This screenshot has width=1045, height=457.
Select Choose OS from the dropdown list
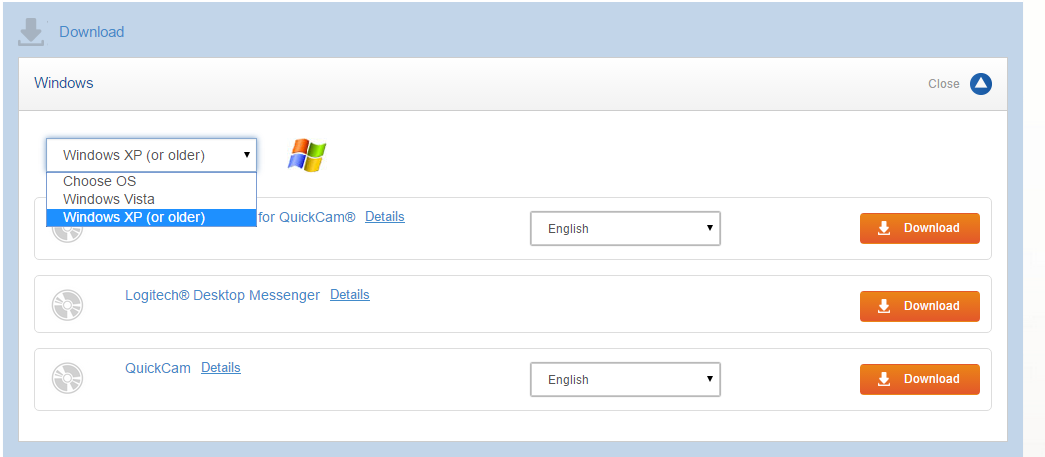click(x=151, y=181)
